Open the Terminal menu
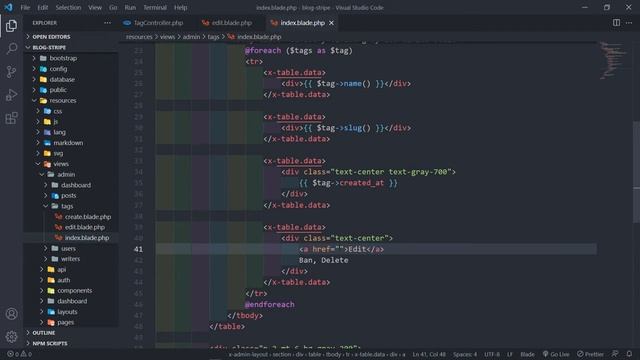Image resolution: width=640 pixels, height=360 pixels. coord(155,7)
